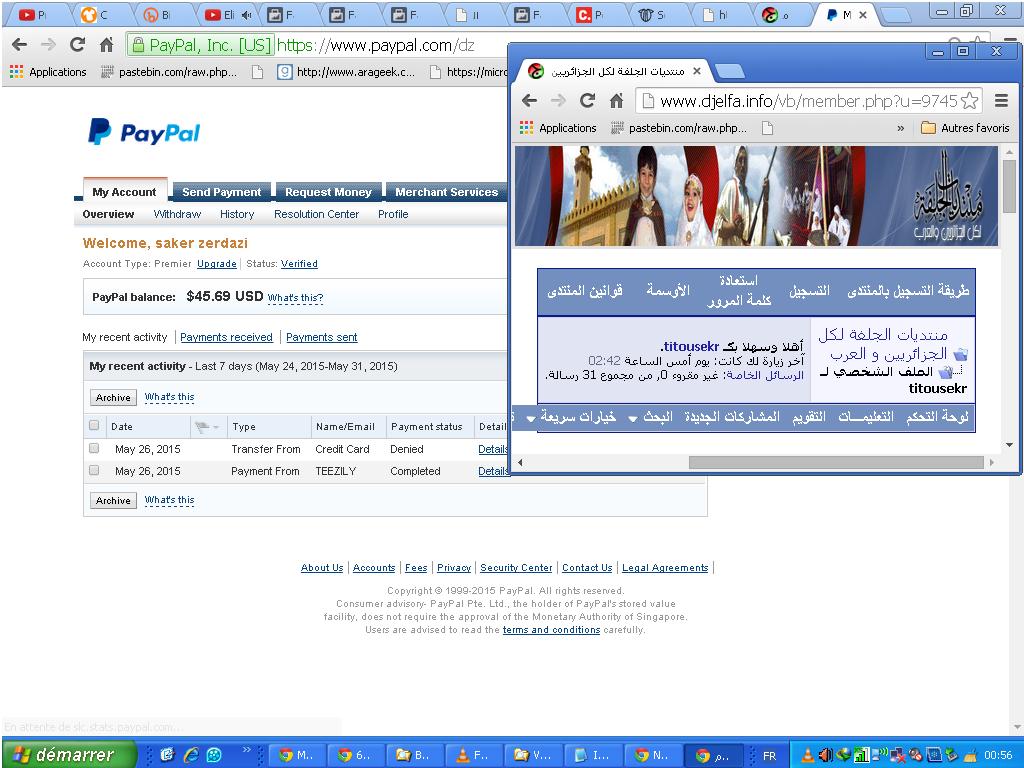This screenshot has height=768, width=1024.
Task: Switch to the YouTube tab playing audio
Action: pyautogui.click(x=228, y=14)
